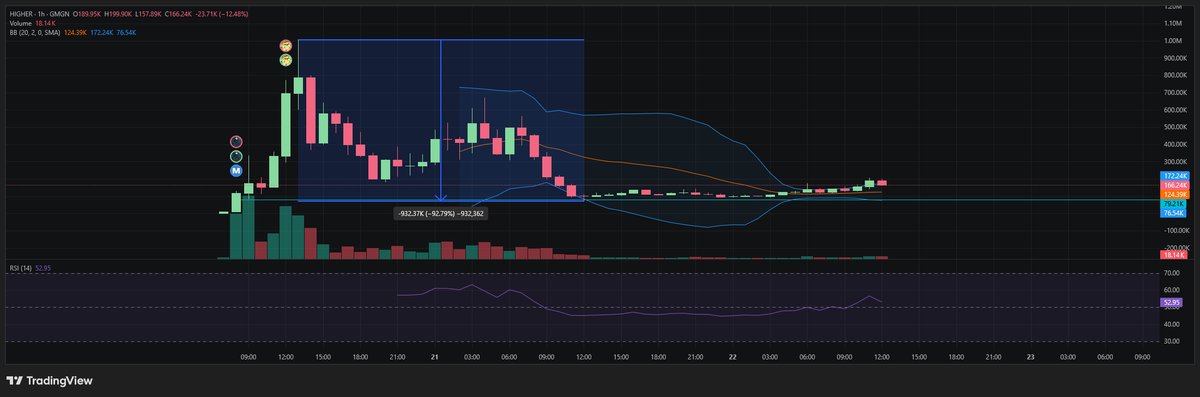1200x397 pixels.
Task: Click the green clock event marker
Action: point(236,156)
